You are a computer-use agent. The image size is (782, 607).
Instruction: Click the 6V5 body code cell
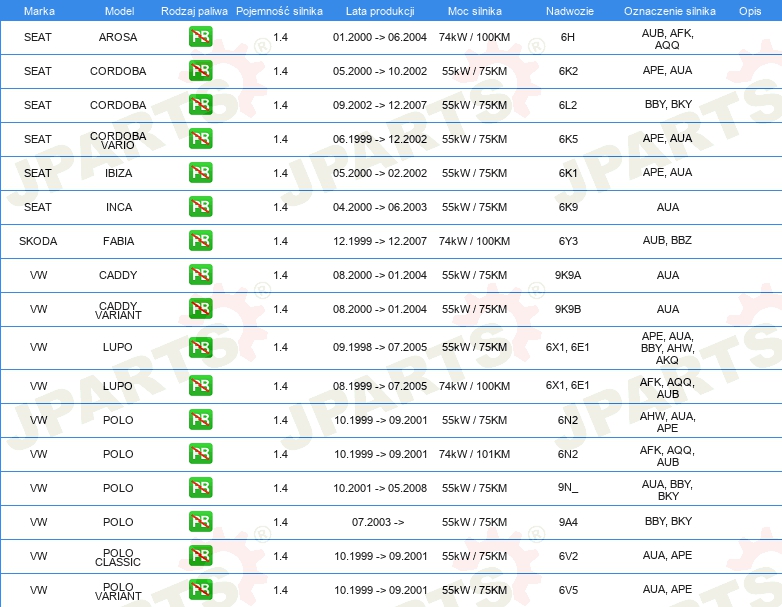point(568,590)
